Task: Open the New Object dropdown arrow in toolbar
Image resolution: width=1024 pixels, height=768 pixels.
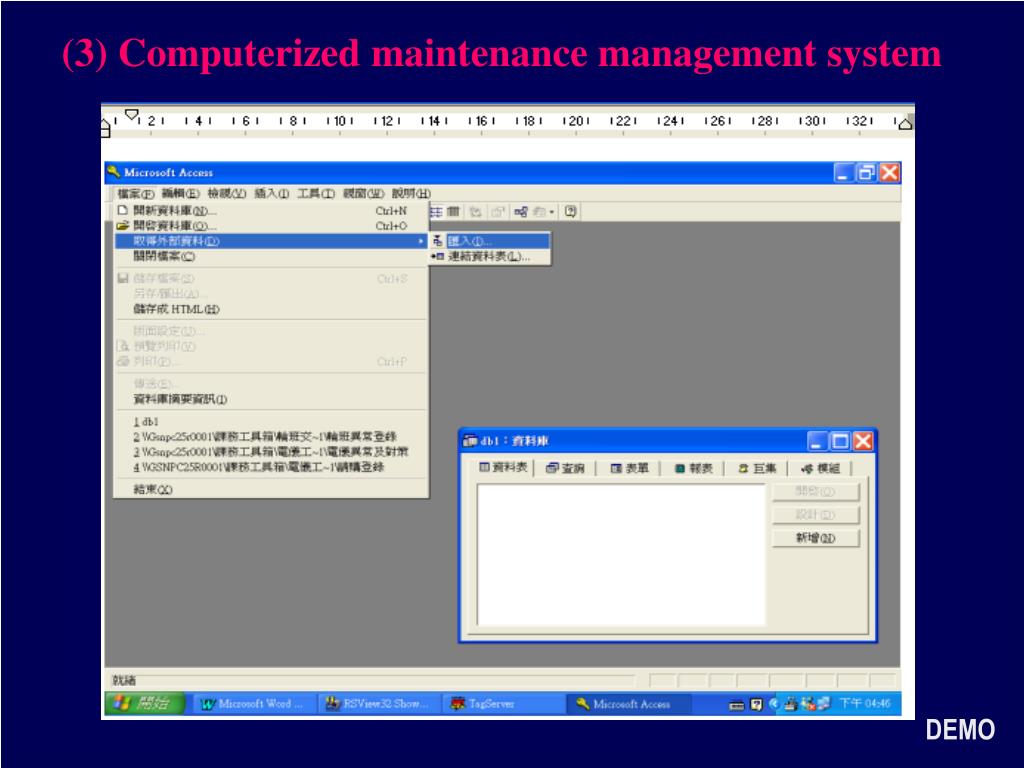Action: tap(552, 212)
